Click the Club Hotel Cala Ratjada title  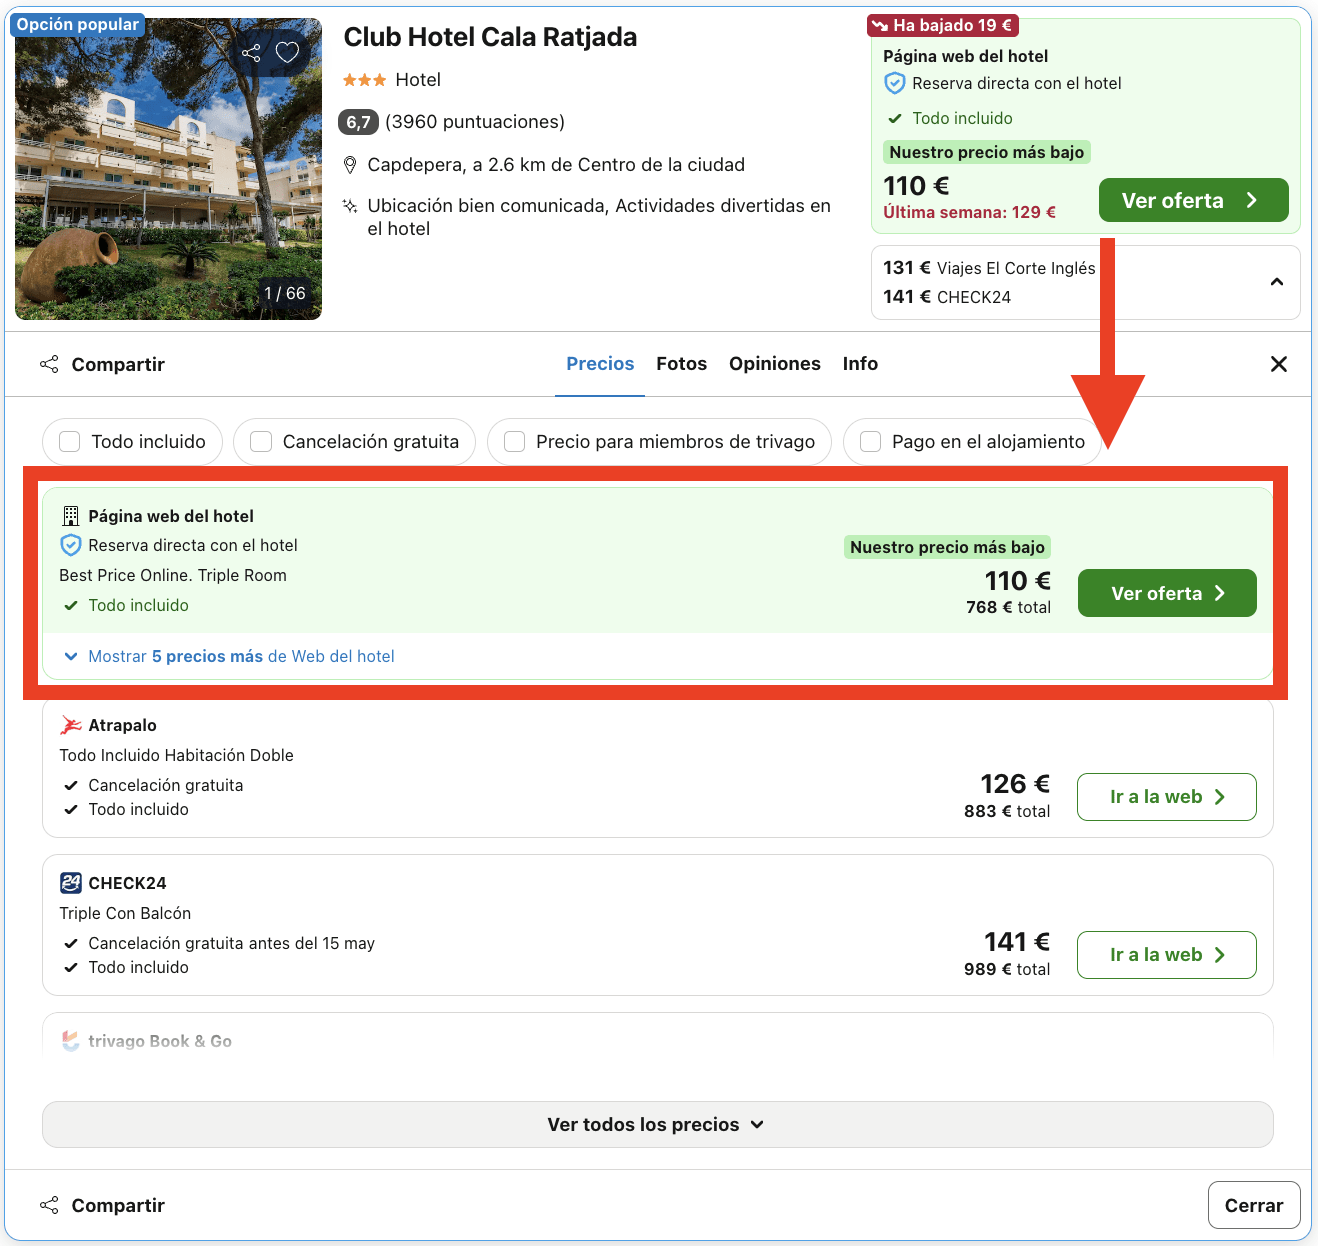pyautogui.click(x=490, y=37)
